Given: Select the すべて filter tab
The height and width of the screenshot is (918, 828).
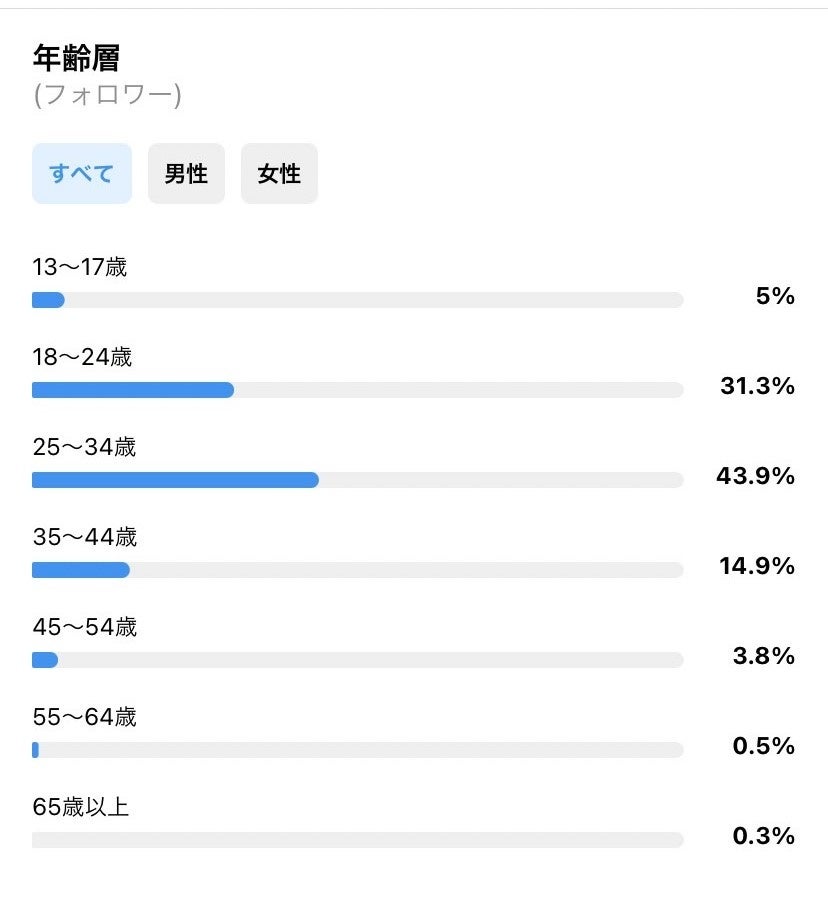Looking at the screenshot, I should [x=82, y=174].
